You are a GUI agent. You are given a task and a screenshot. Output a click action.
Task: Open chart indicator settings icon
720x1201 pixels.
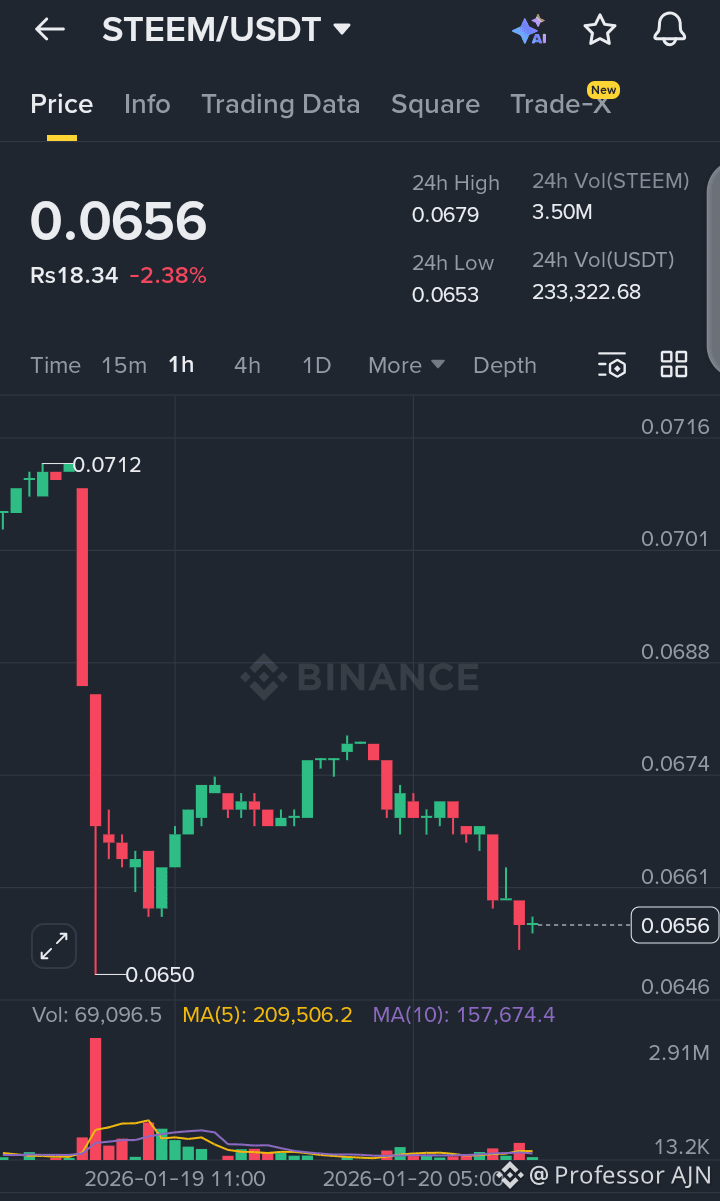pos(612,365)
